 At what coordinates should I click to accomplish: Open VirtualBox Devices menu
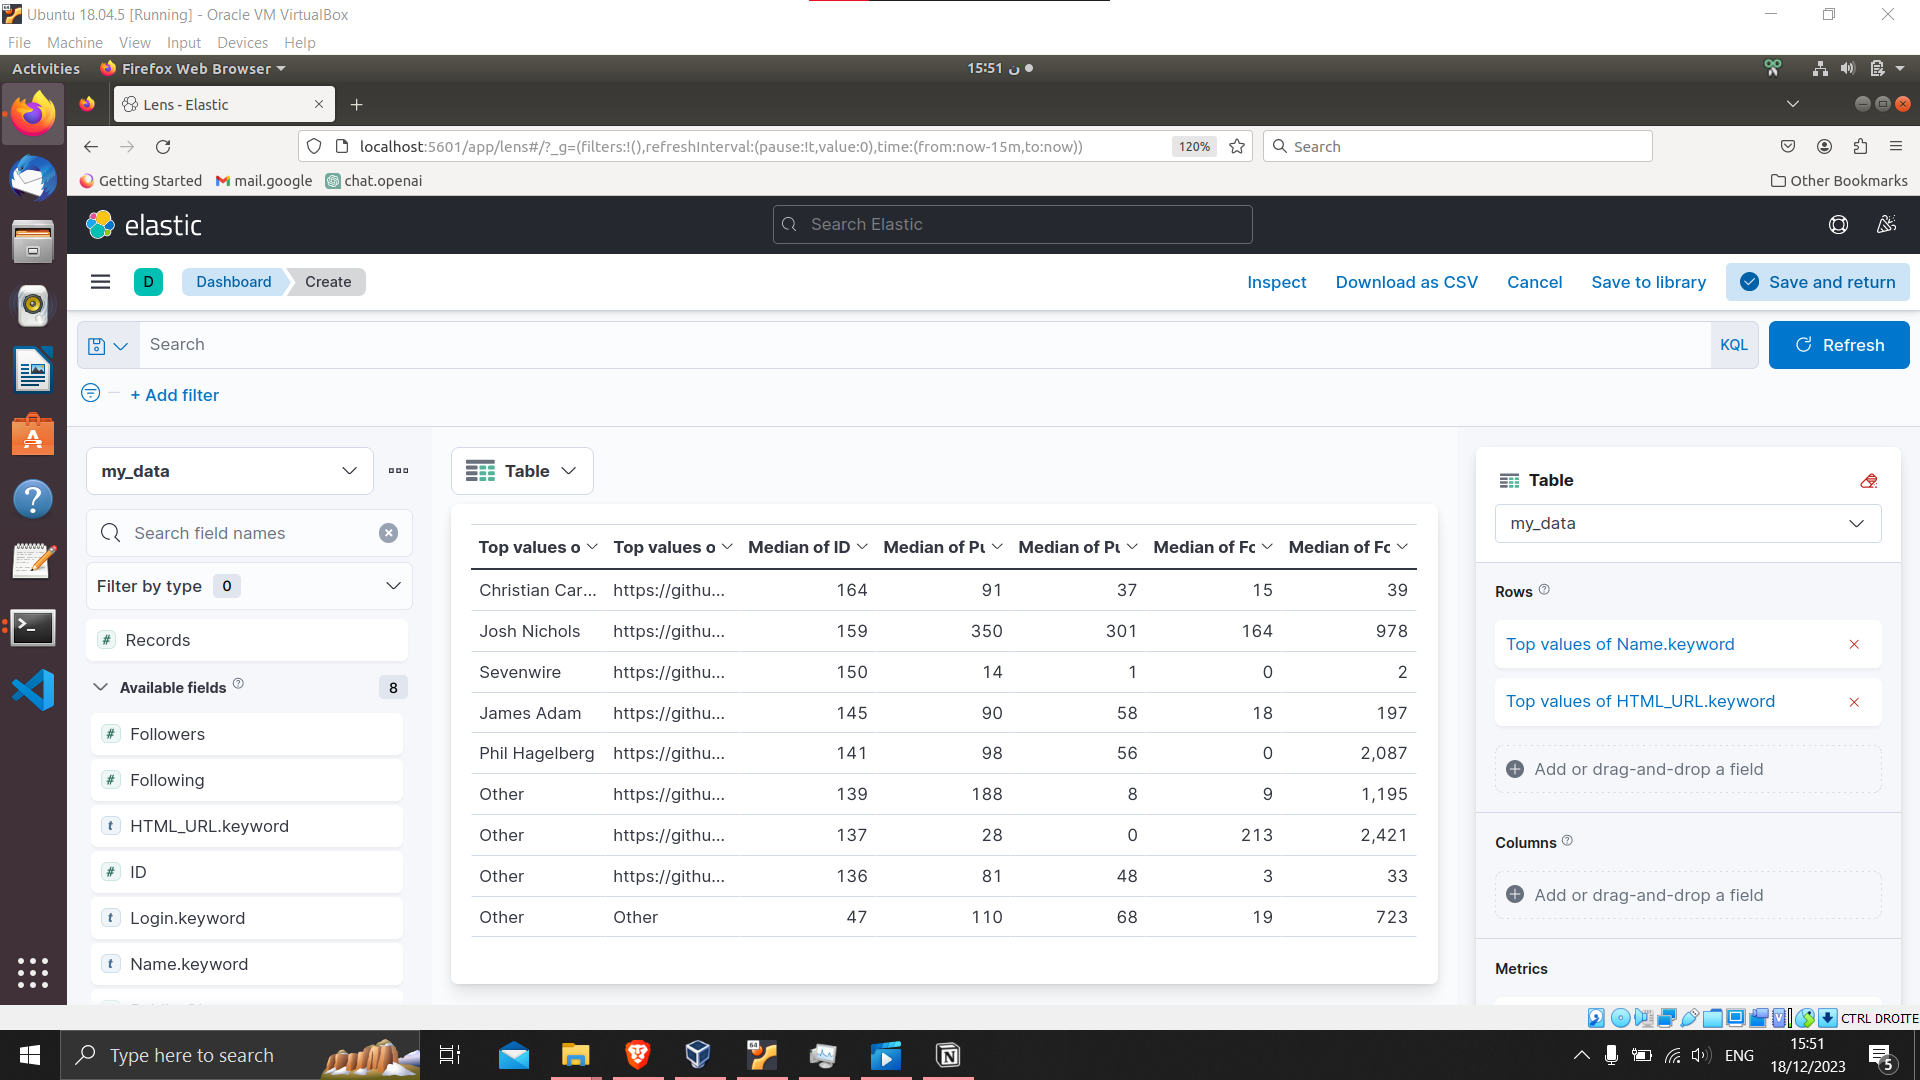[242, 43]
